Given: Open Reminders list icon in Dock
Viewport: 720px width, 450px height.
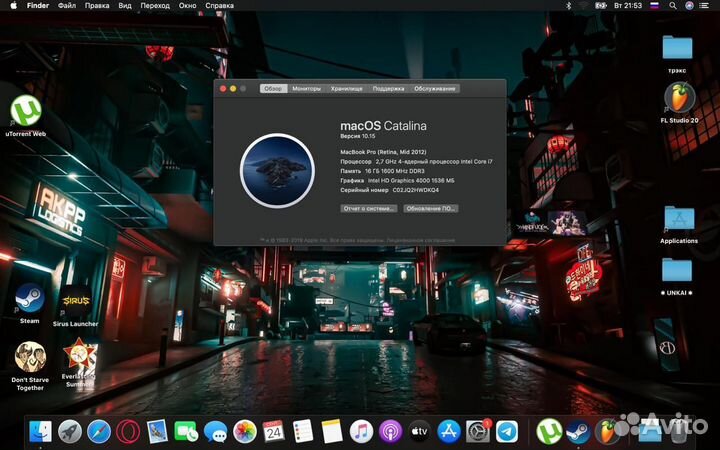Looking at the screenshot, I should [x=303, y=432].
